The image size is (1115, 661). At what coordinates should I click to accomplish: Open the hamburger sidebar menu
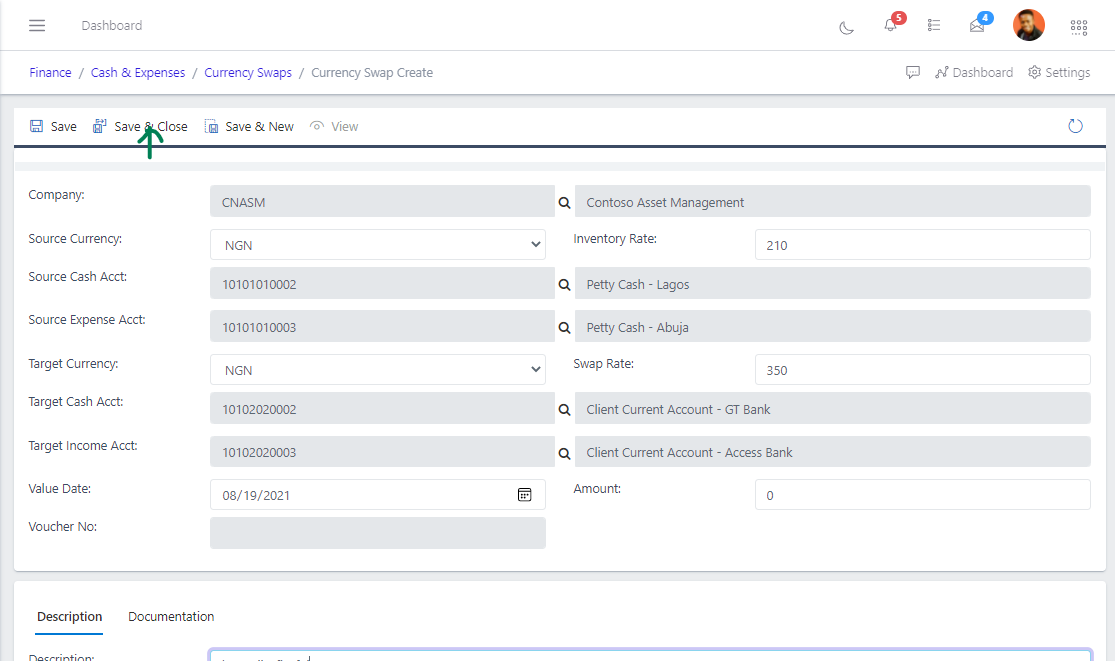tap(37, 25)
